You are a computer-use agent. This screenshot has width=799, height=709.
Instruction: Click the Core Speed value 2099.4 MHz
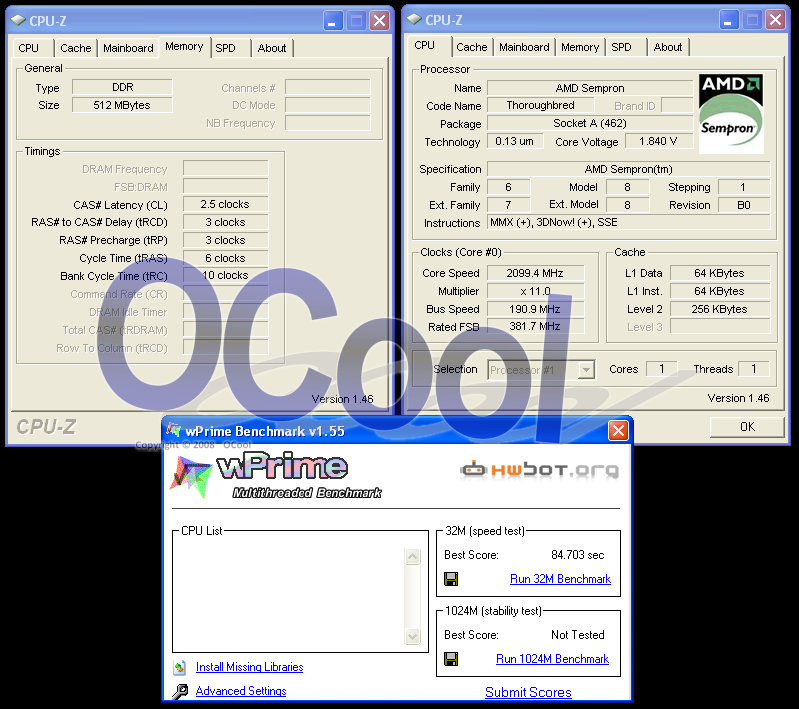[535, 273]
